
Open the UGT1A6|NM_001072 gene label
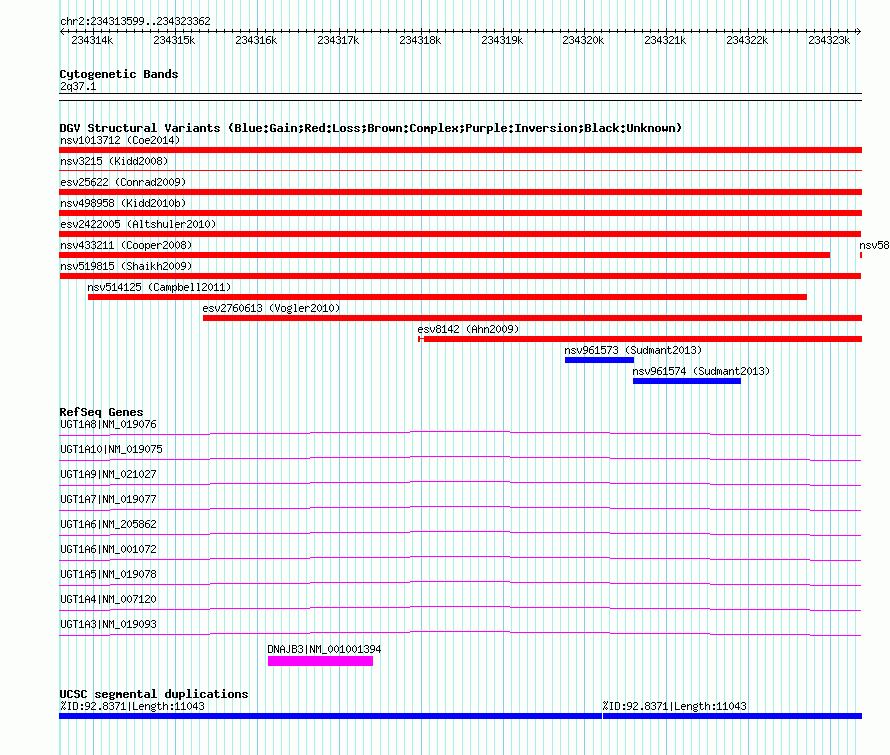108,550
